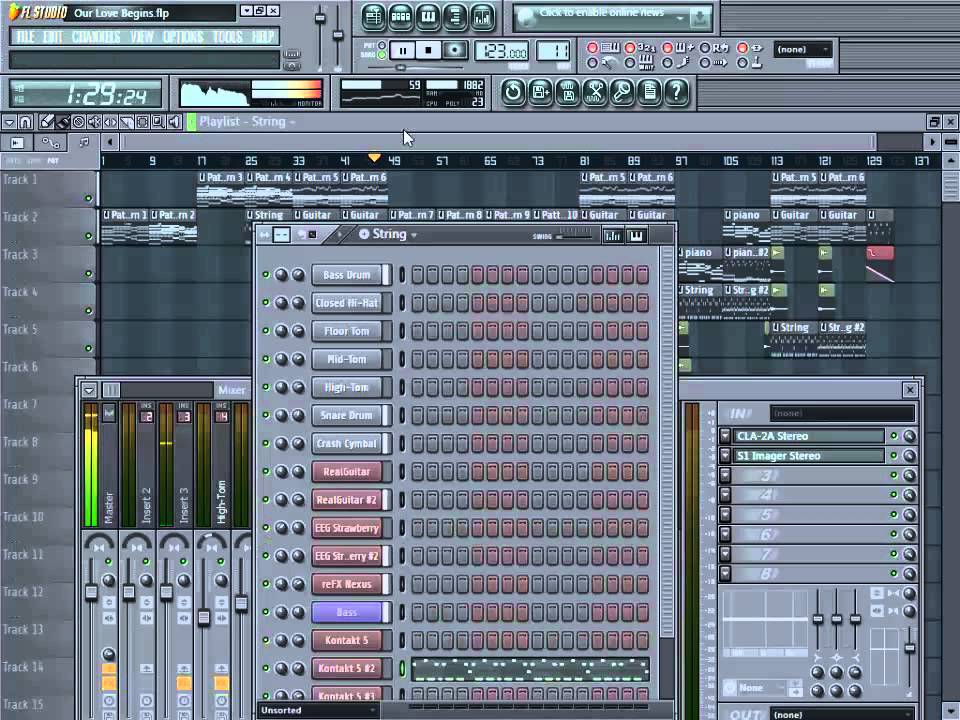Screen dimensions: 960x720
Task: Open the VIEW menu
Action: [x=141, y=37]
